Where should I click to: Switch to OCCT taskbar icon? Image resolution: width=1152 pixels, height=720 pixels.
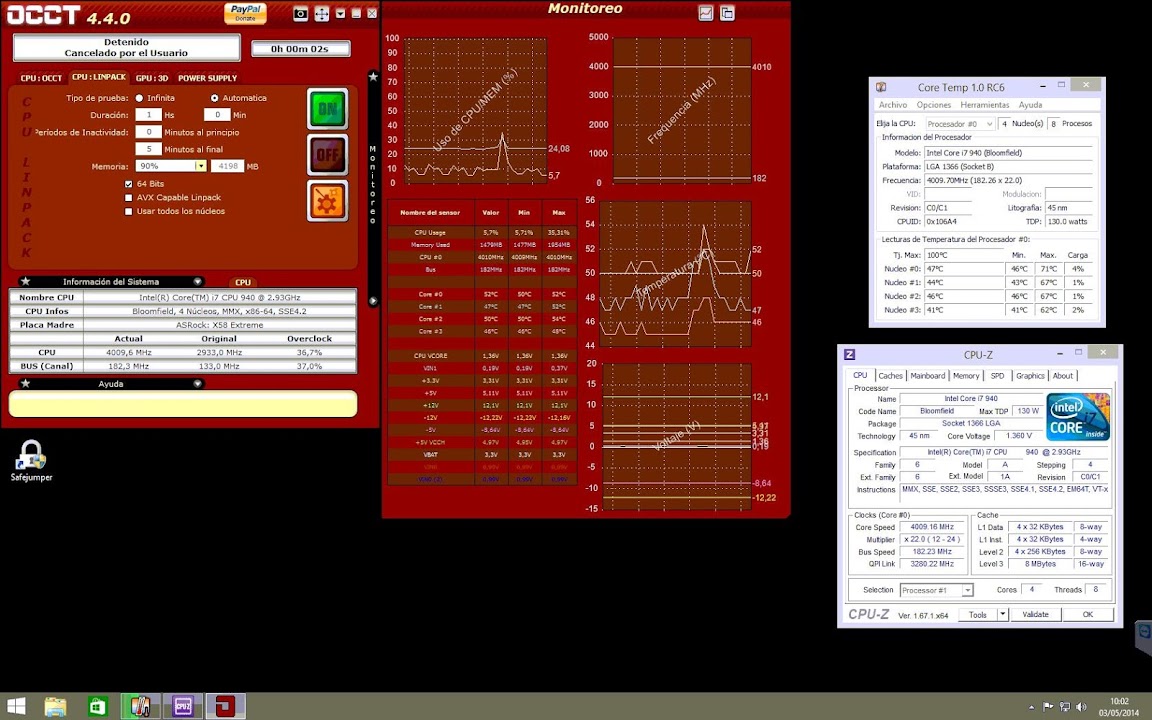pos(226,707)
